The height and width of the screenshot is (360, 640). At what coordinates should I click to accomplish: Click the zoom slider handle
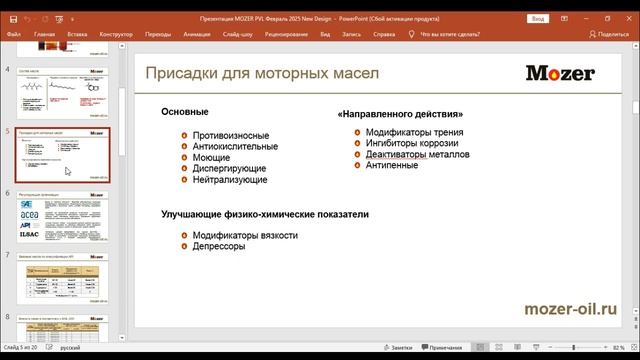(573, 347)
